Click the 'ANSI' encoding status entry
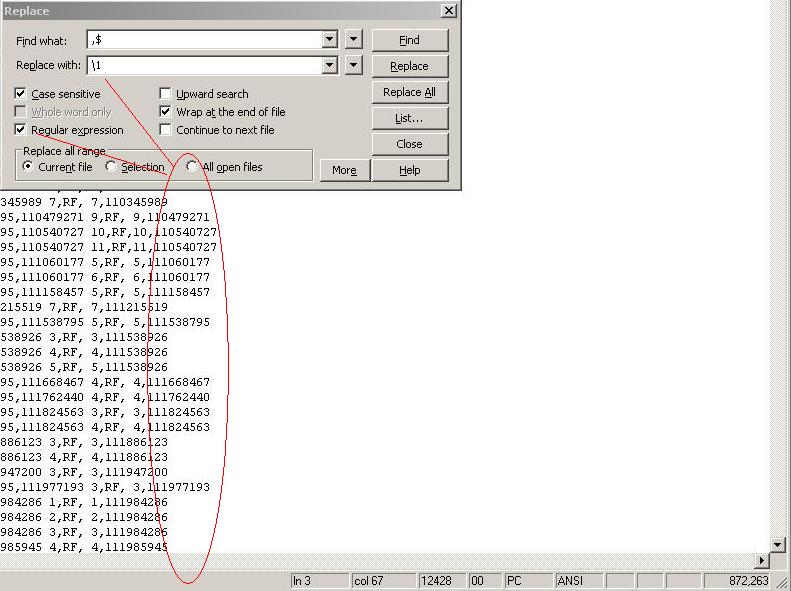The height and width of the screenshot is (591, 791). pos(579,581)
